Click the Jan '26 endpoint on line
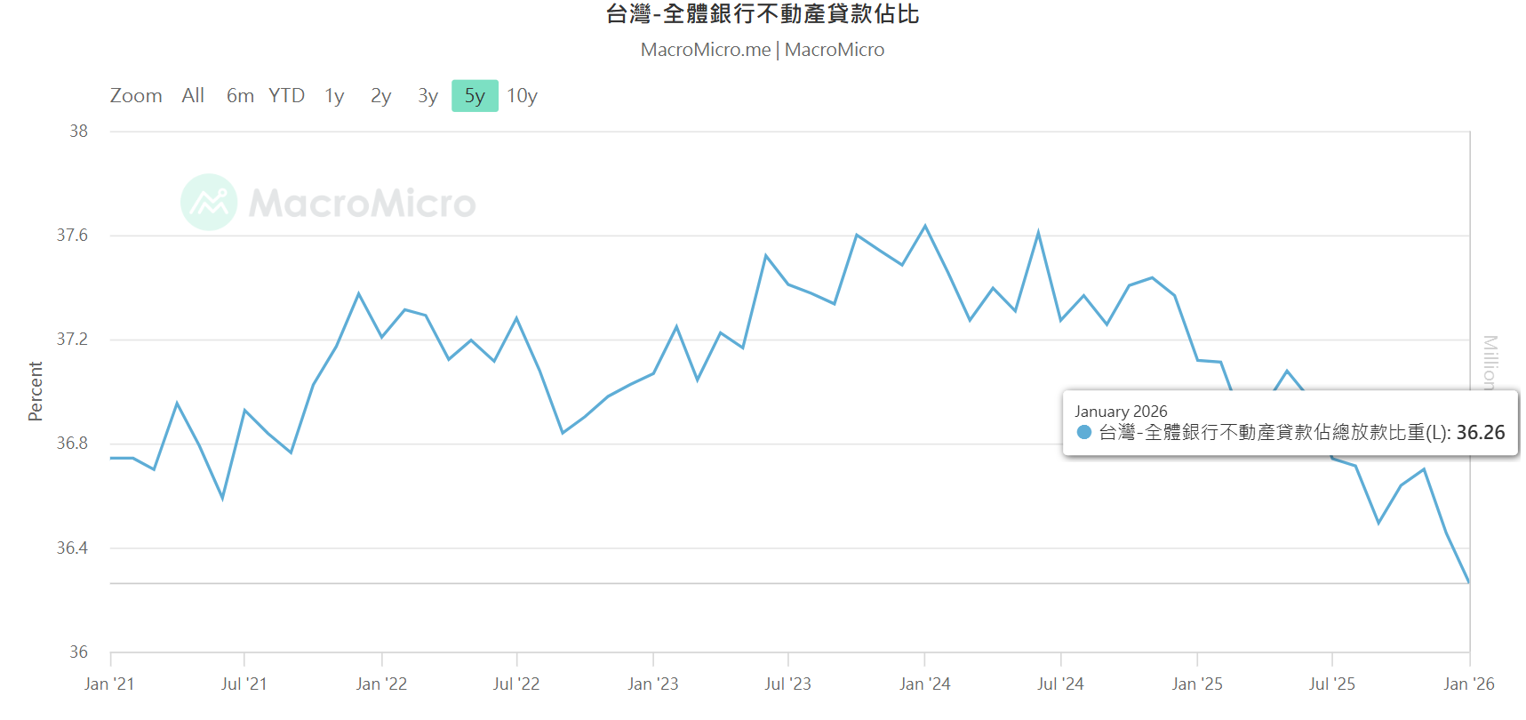This screenshot has width=1526, height=720. [x=1469, y=583]
